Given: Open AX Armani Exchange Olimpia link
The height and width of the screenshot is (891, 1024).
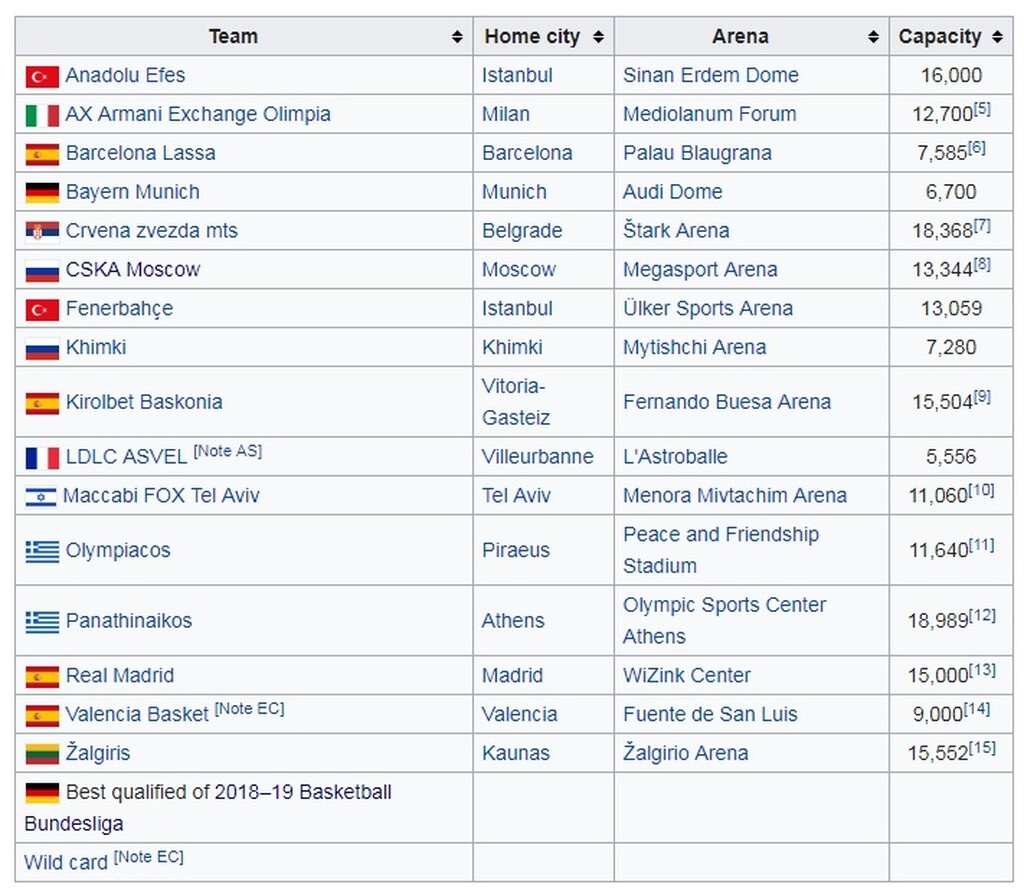Looking at the screenshot, I should (x=198, y=114).
